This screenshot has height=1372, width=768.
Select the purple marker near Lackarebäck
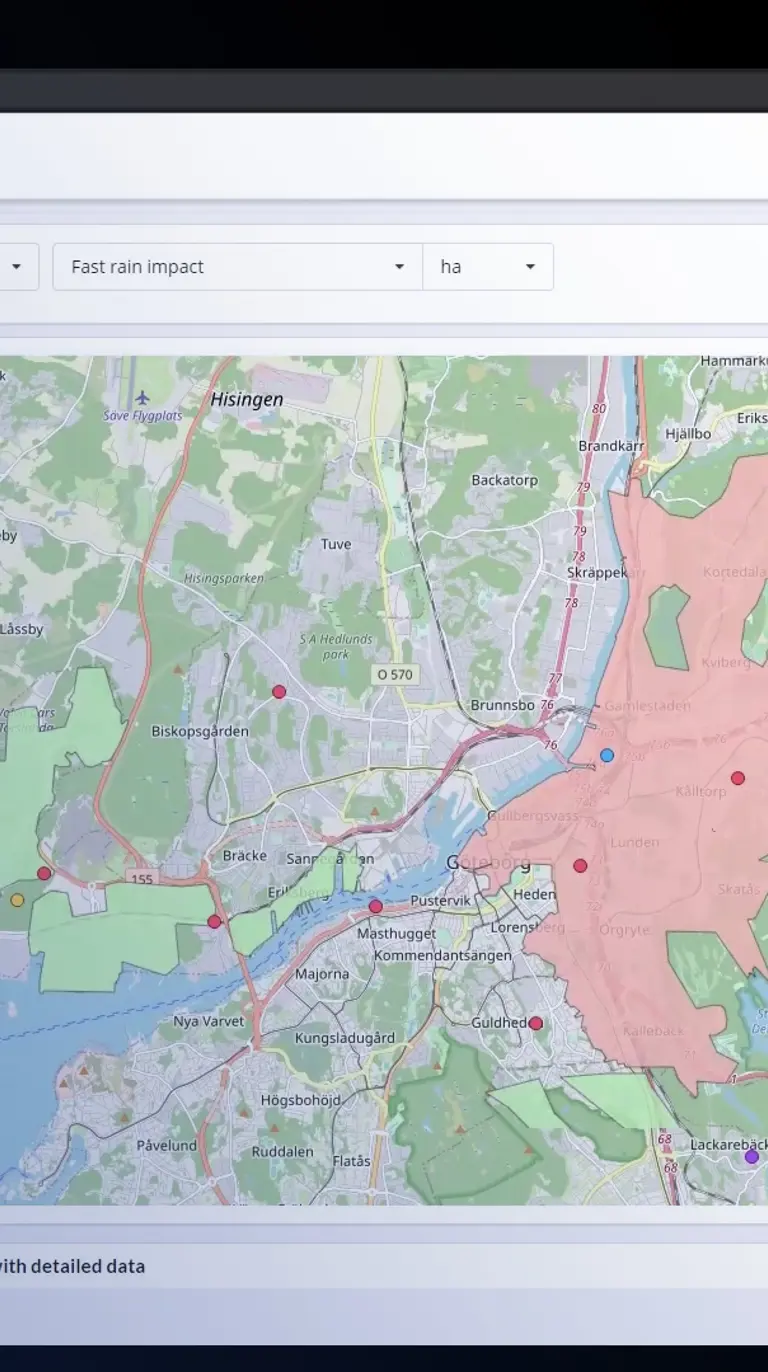coord(752,1157)
